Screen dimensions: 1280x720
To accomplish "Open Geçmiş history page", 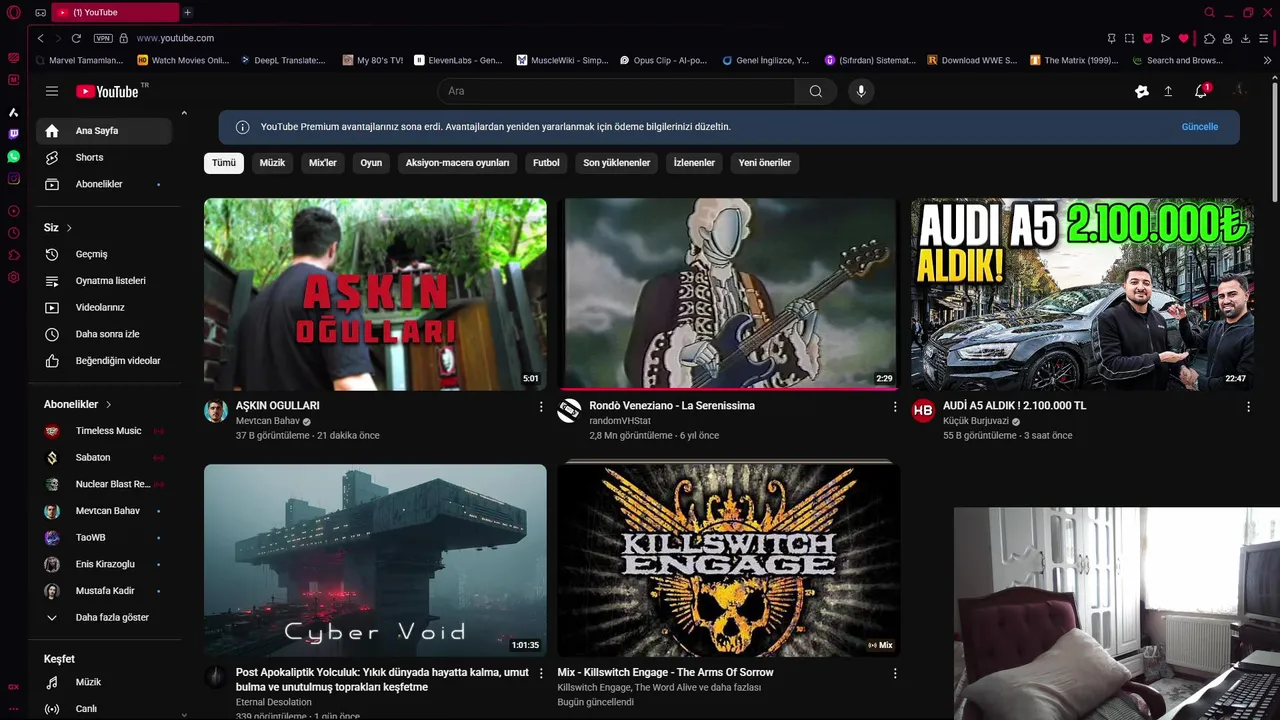I will pos(105,254).
